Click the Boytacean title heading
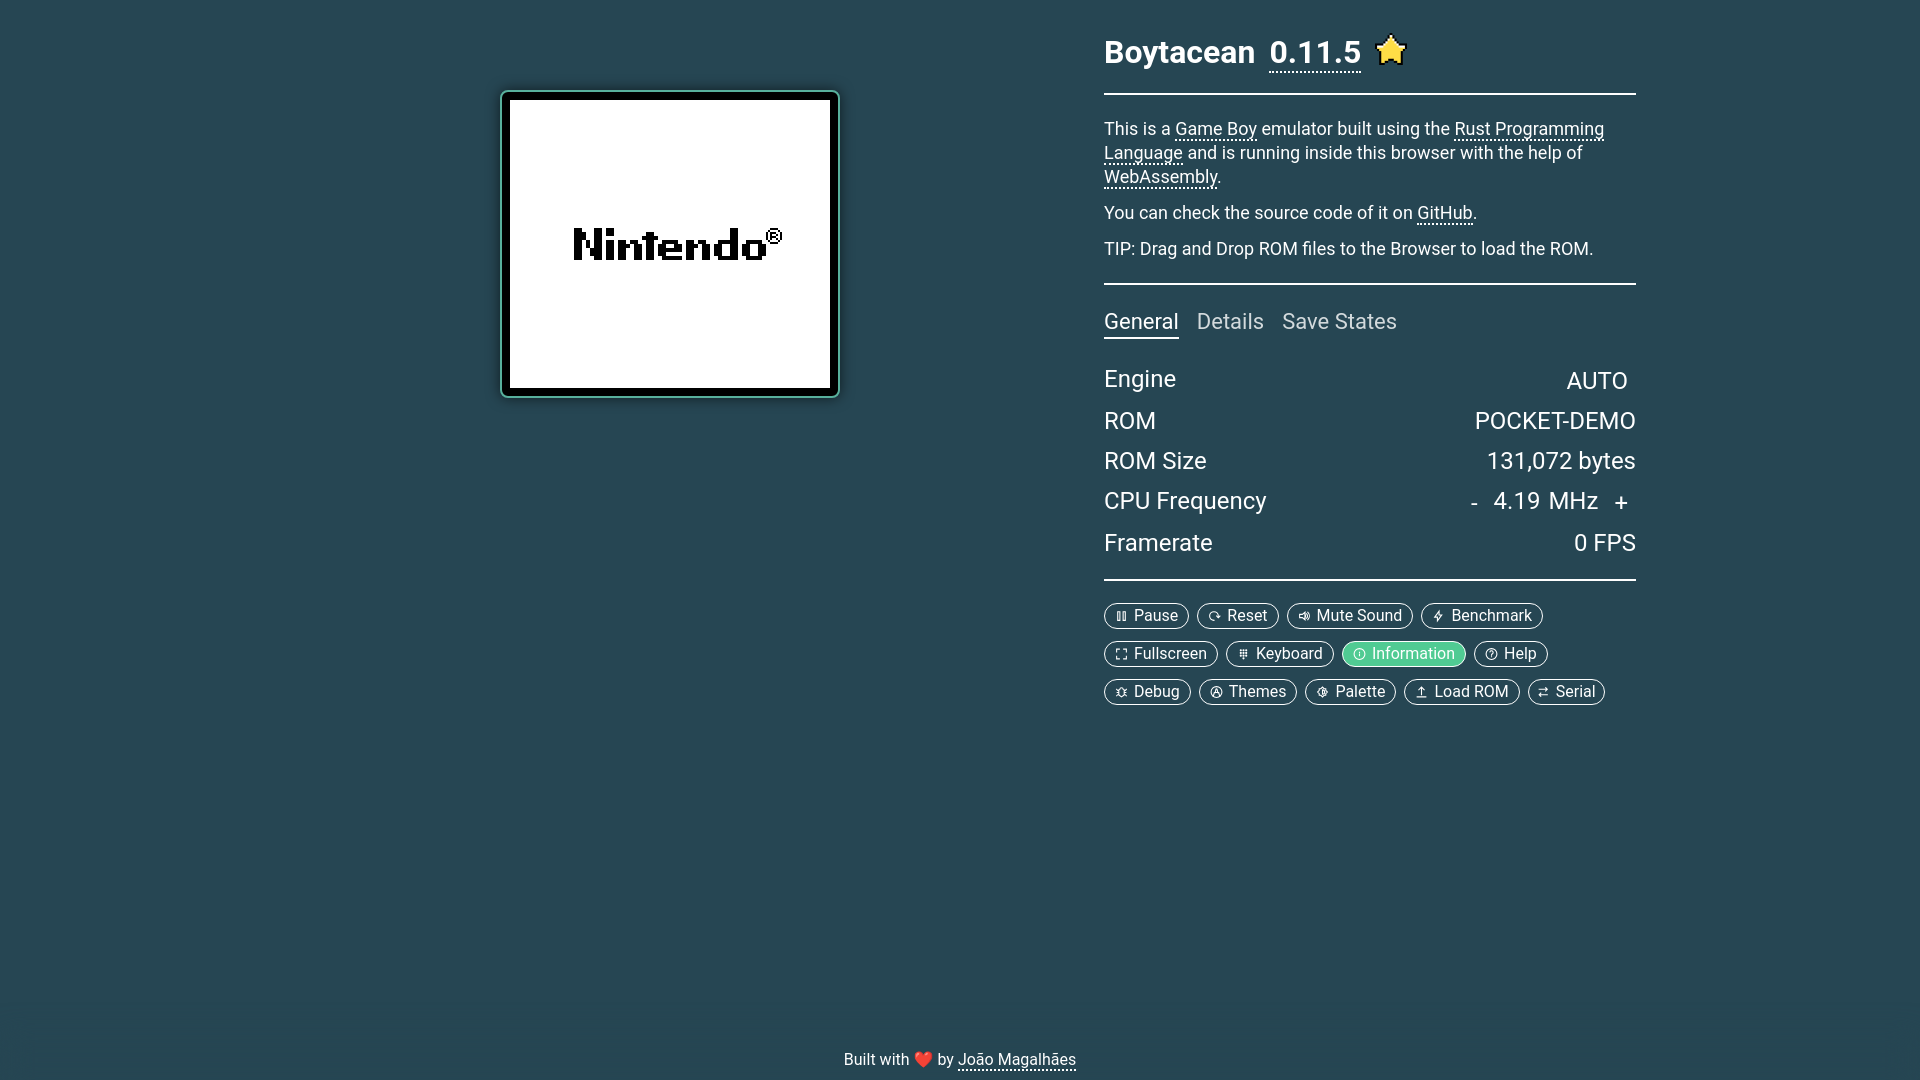Screen dimensions: 1920x1080 [1179, 52]
